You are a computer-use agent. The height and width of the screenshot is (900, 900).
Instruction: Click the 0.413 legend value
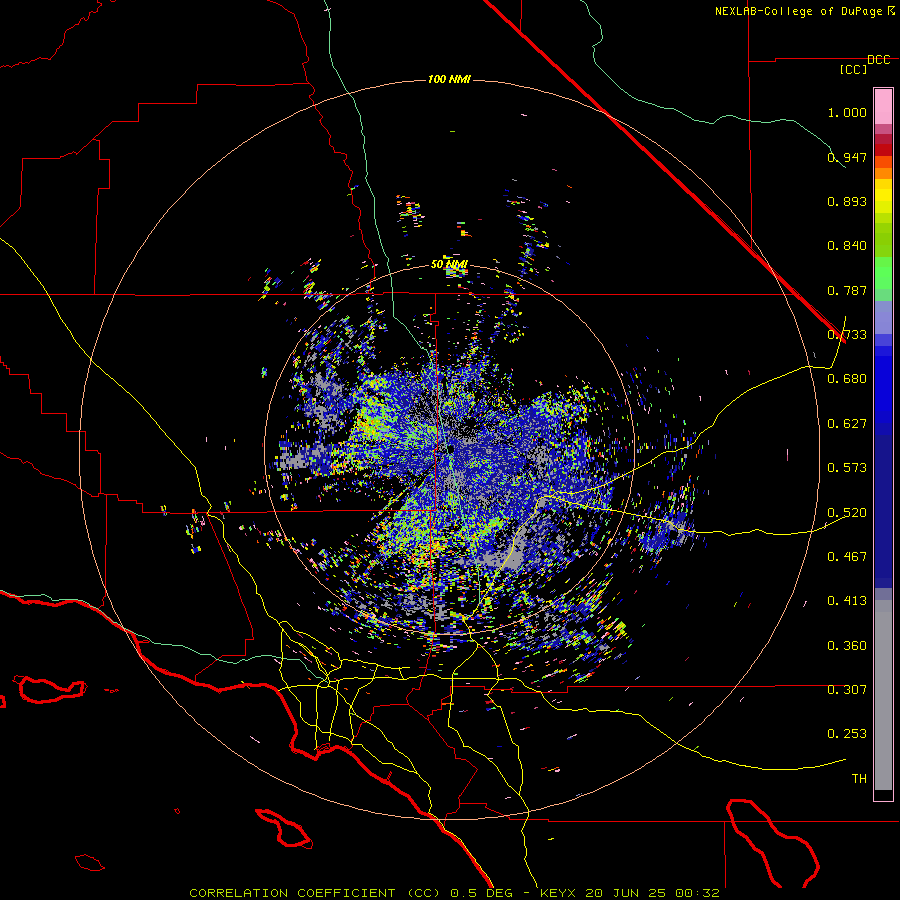tap(847, 601)
